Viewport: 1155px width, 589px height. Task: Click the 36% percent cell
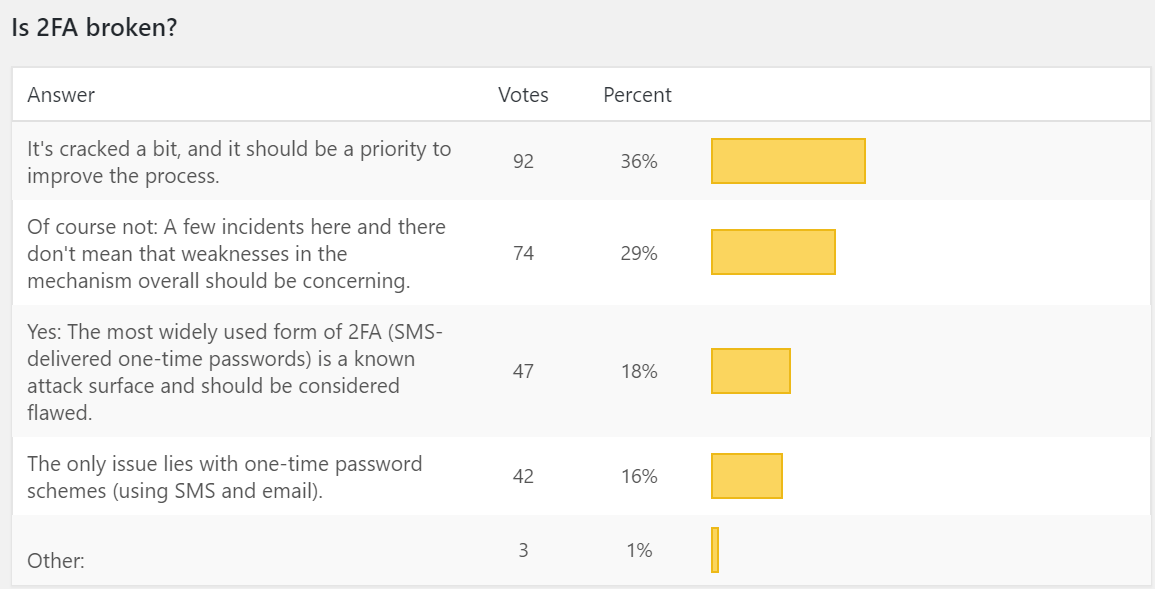pyautogui.click(x=639, y=161)
